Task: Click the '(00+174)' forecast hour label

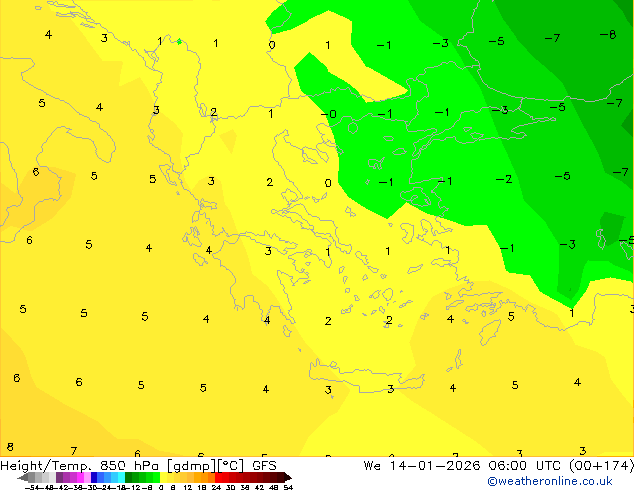Action: tap(602, 466)
